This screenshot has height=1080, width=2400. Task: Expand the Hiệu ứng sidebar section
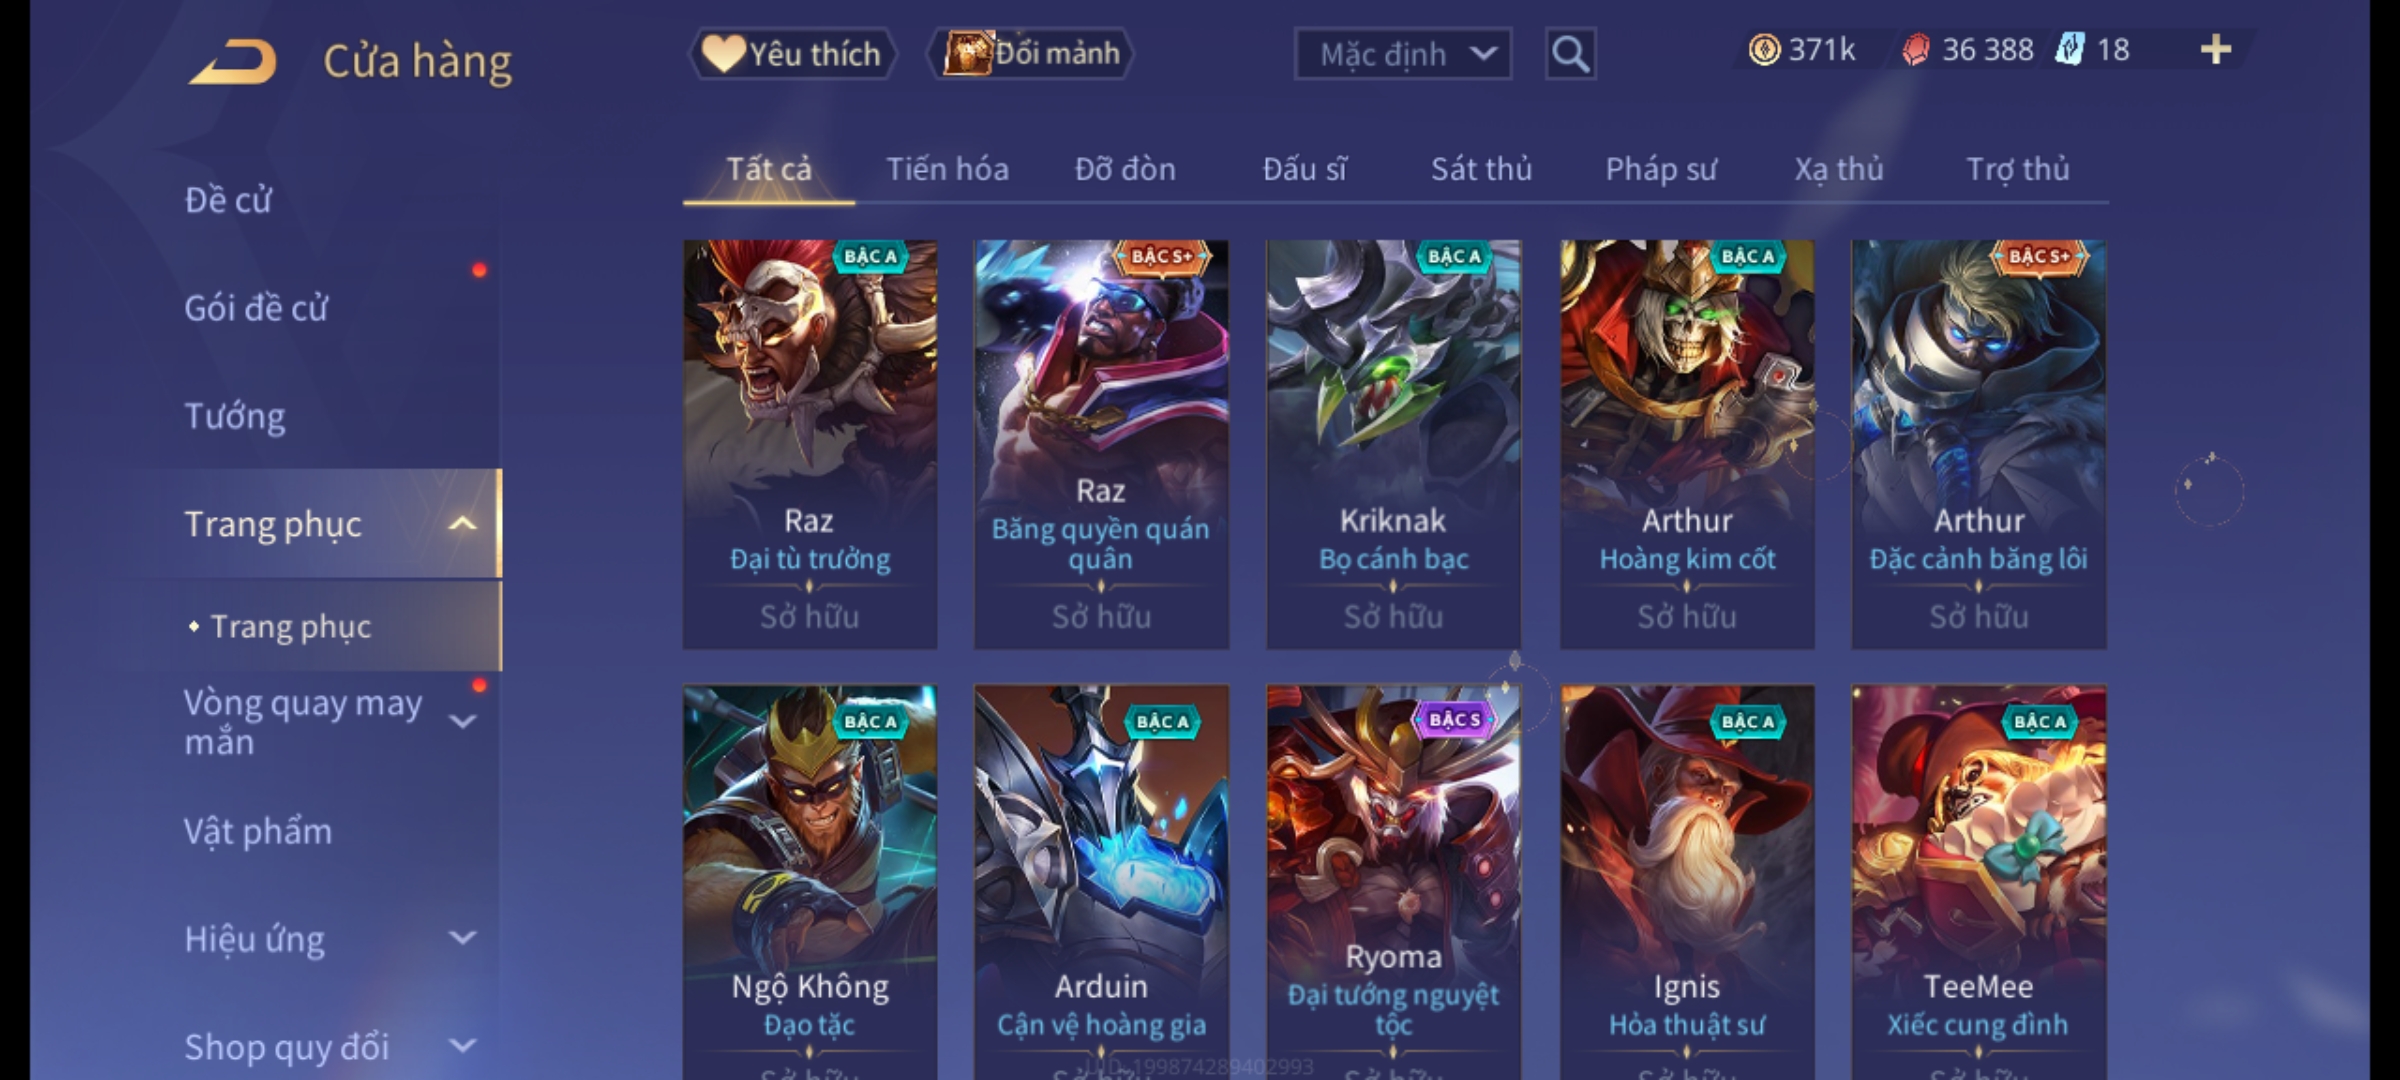462,938
